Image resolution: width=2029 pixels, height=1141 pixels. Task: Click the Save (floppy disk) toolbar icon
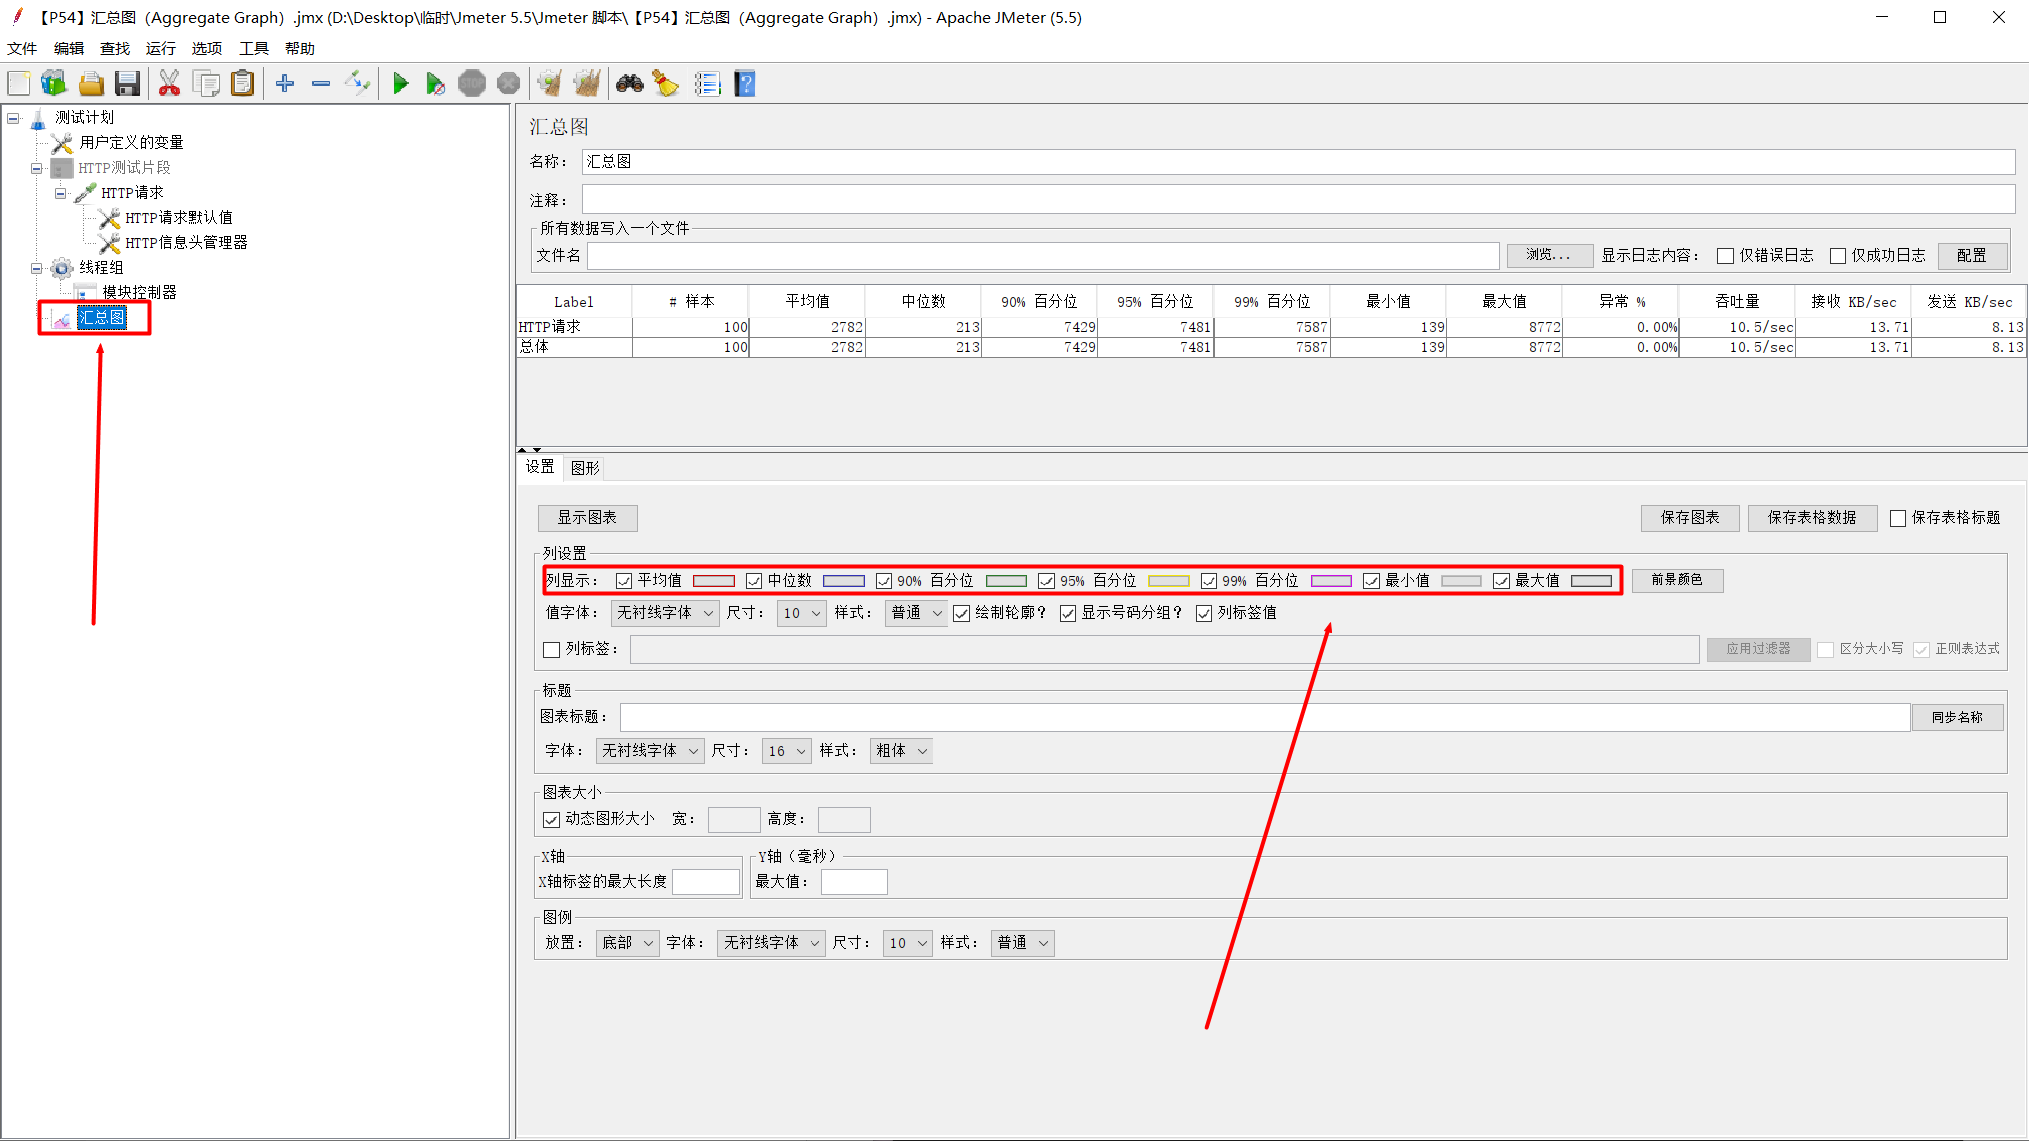point(127,84)
